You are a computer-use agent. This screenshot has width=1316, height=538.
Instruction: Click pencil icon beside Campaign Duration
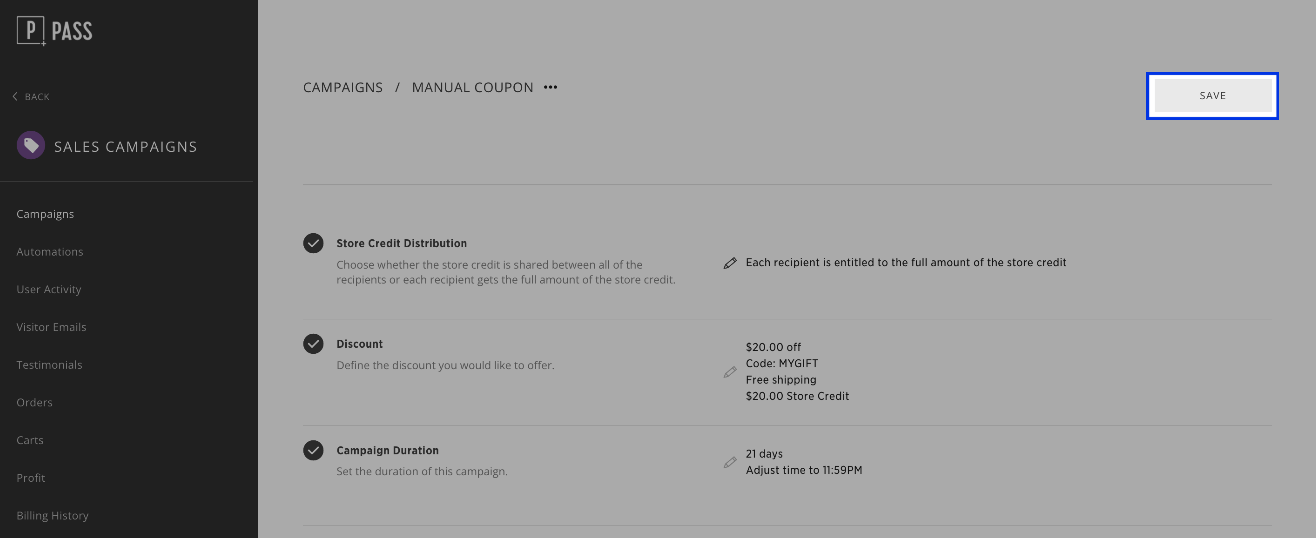coord(730,462)
